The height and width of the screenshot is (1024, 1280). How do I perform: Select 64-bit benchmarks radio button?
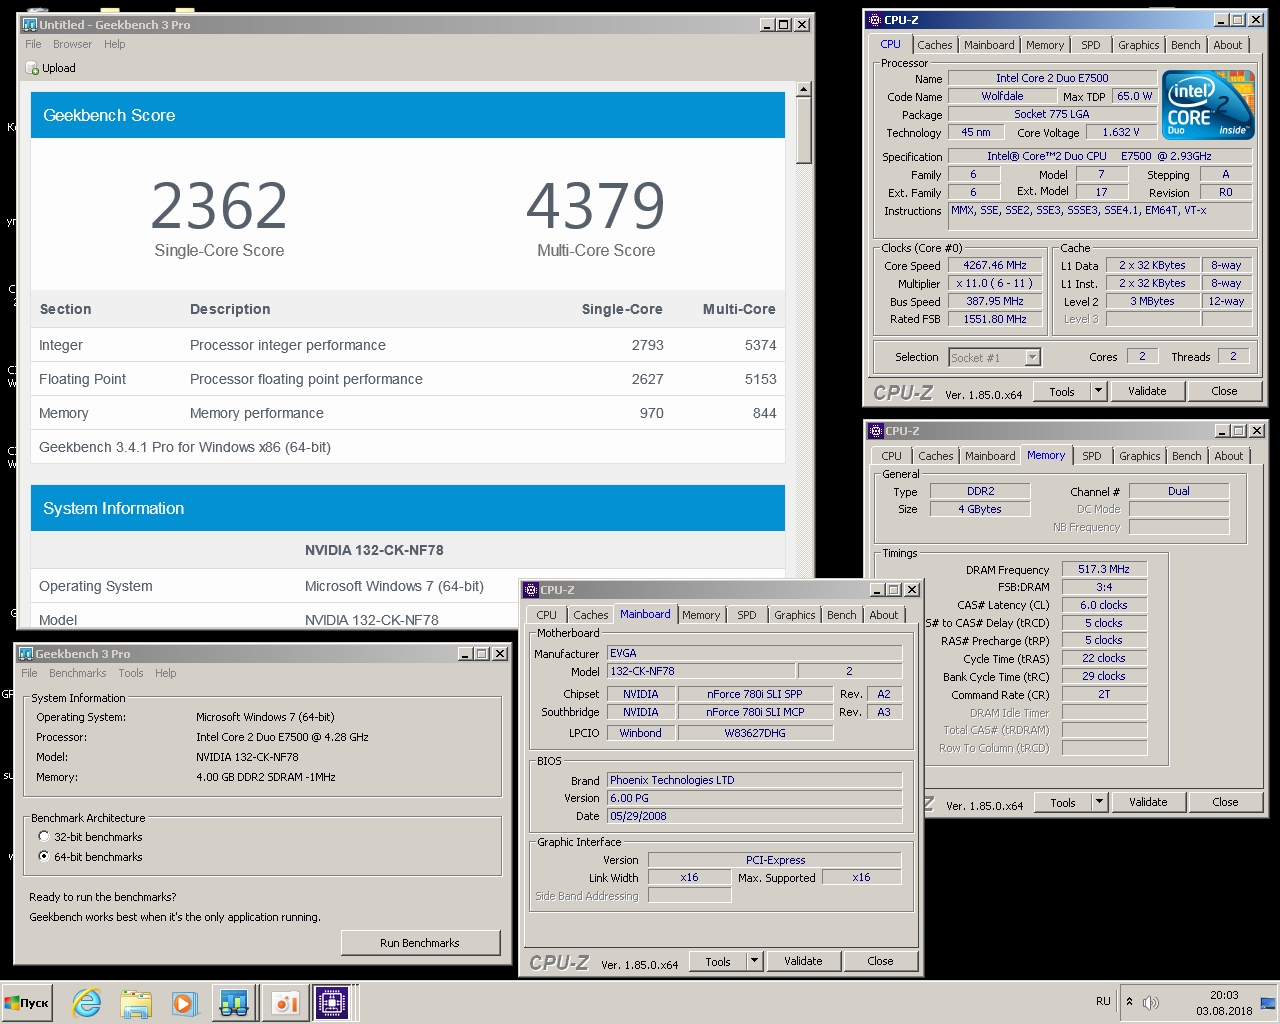click(43, 857)
